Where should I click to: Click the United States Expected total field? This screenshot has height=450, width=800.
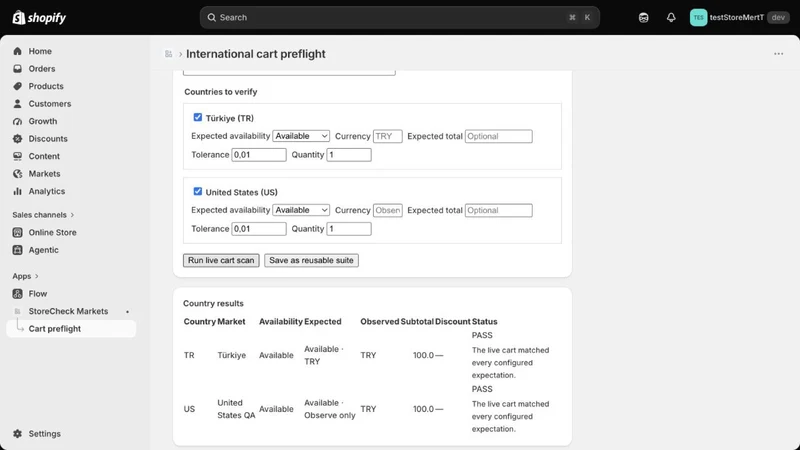pos(498,210)
